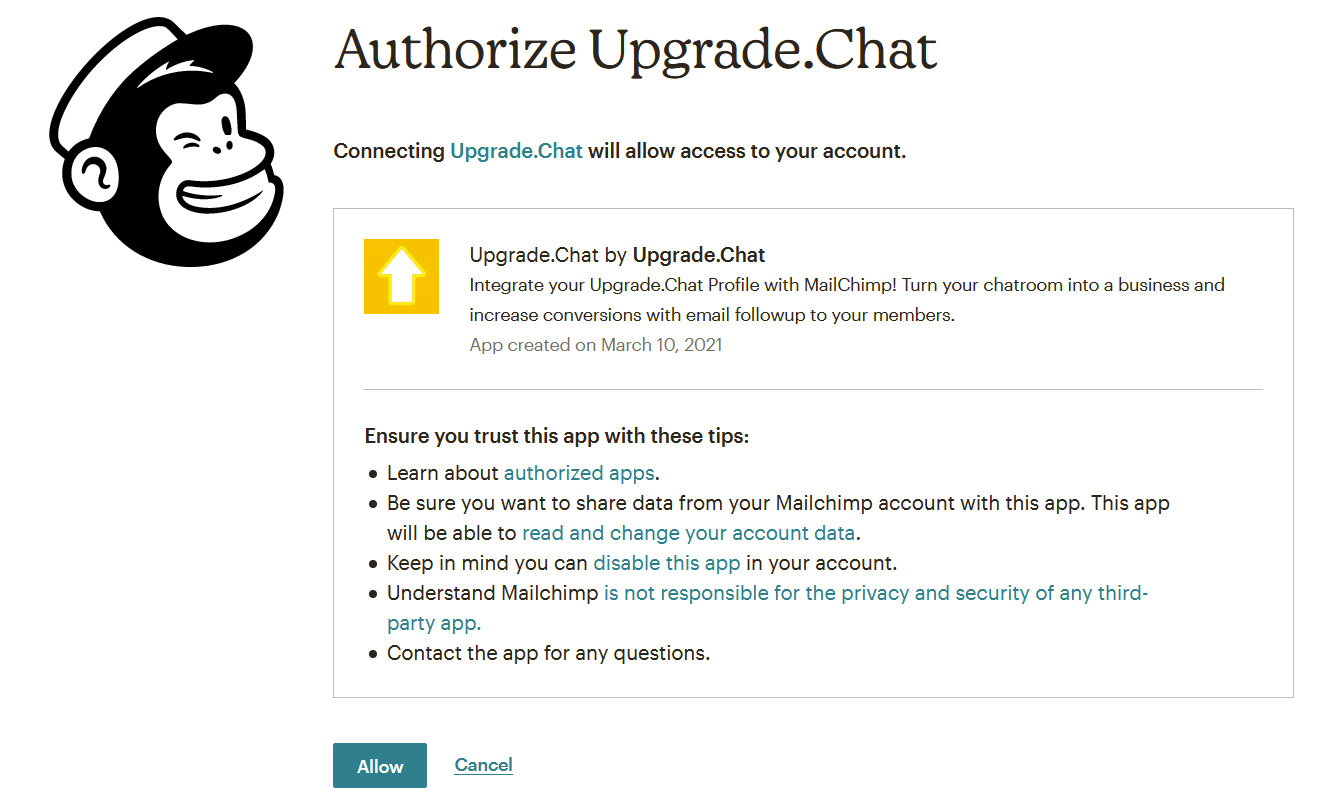Click the Contact the app for any questions tip

click(548, 653)
